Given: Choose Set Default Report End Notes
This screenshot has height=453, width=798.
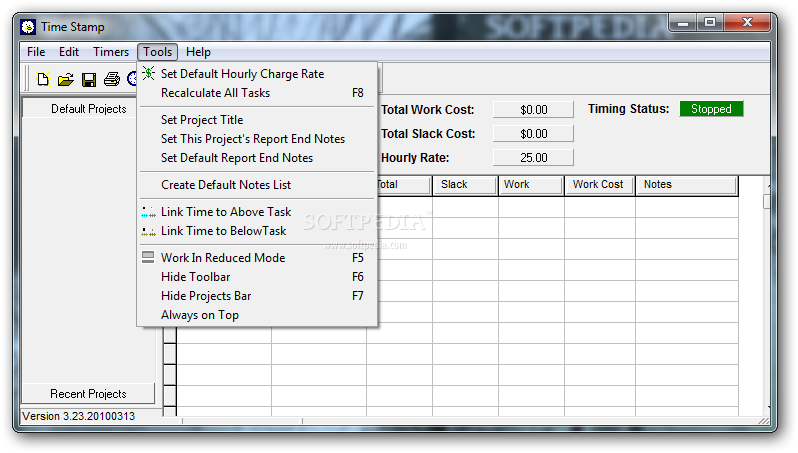Looking at the screenshot, I should pos(259,158).
